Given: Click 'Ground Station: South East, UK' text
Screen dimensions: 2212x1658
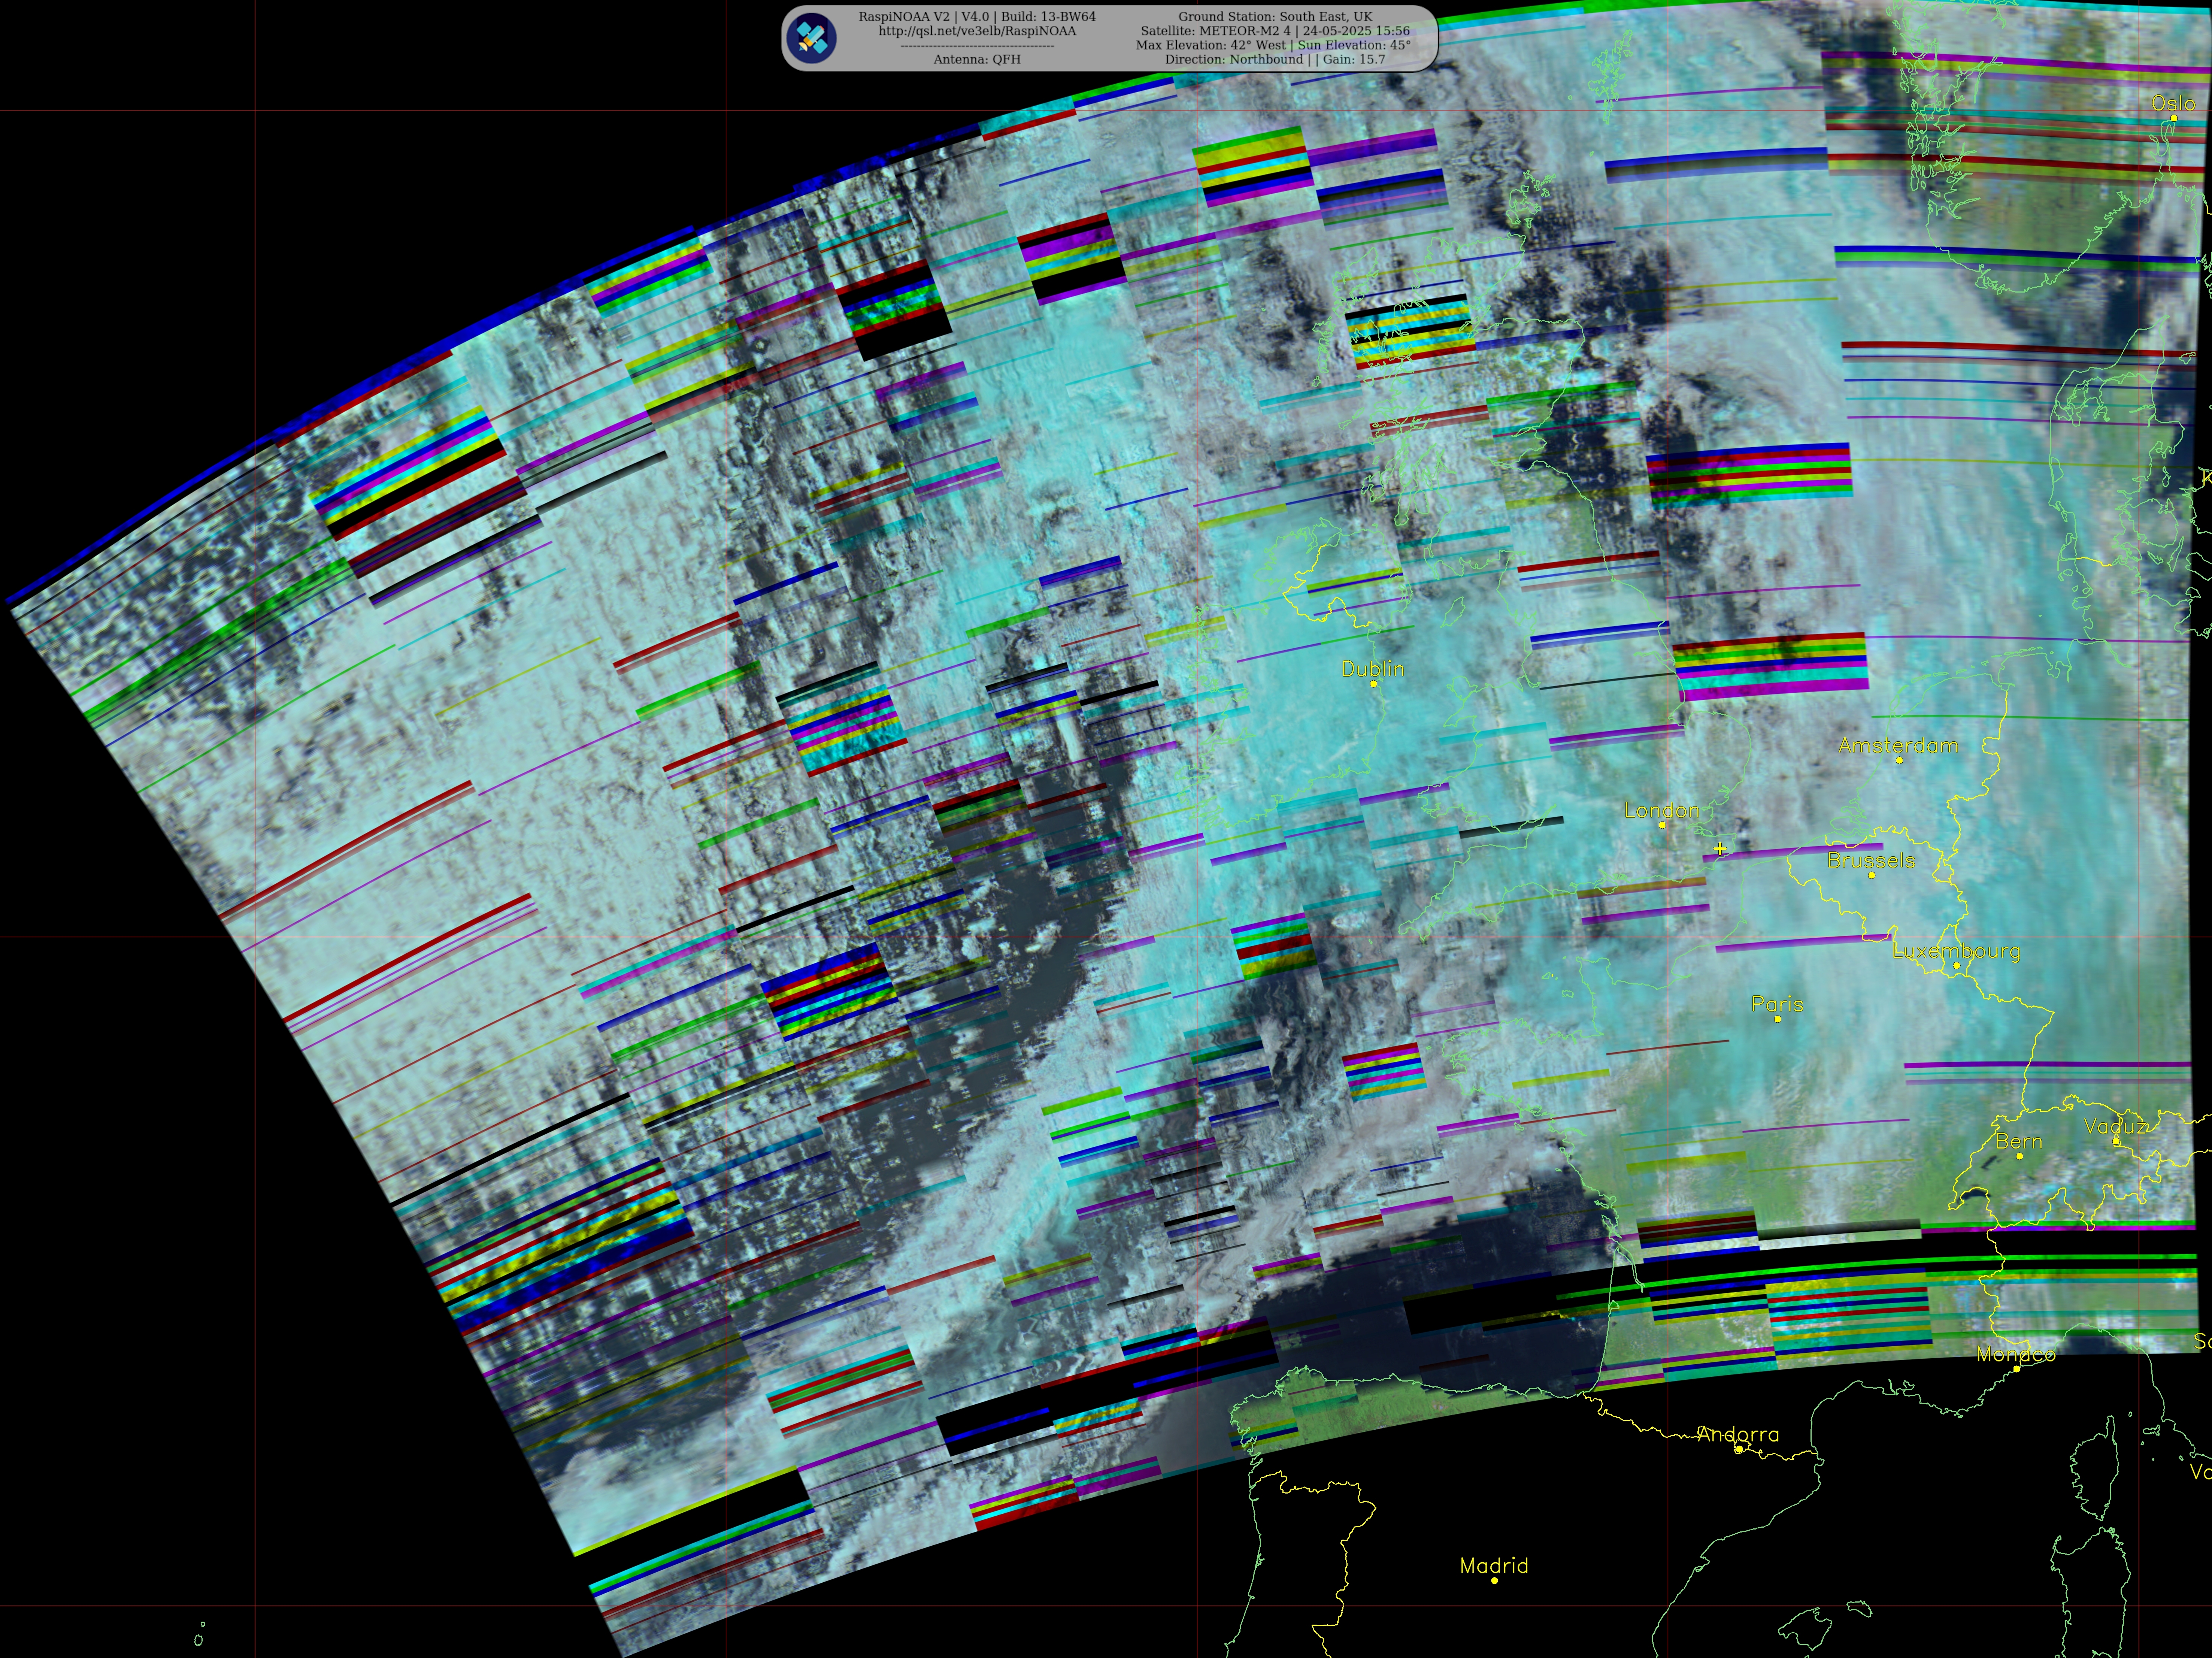Looking at the screenshot, I should [x=1275, y=17].
